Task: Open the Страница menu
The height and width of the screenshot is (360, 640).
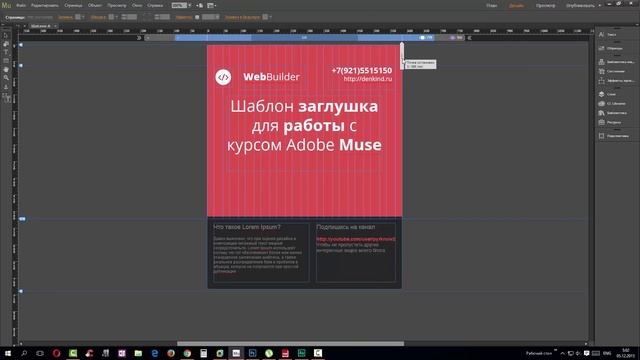Action: click(x=73, y=6)
